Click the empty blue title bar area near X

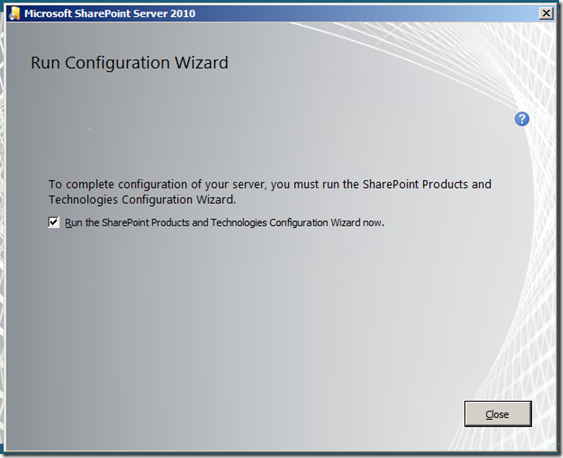467,14
